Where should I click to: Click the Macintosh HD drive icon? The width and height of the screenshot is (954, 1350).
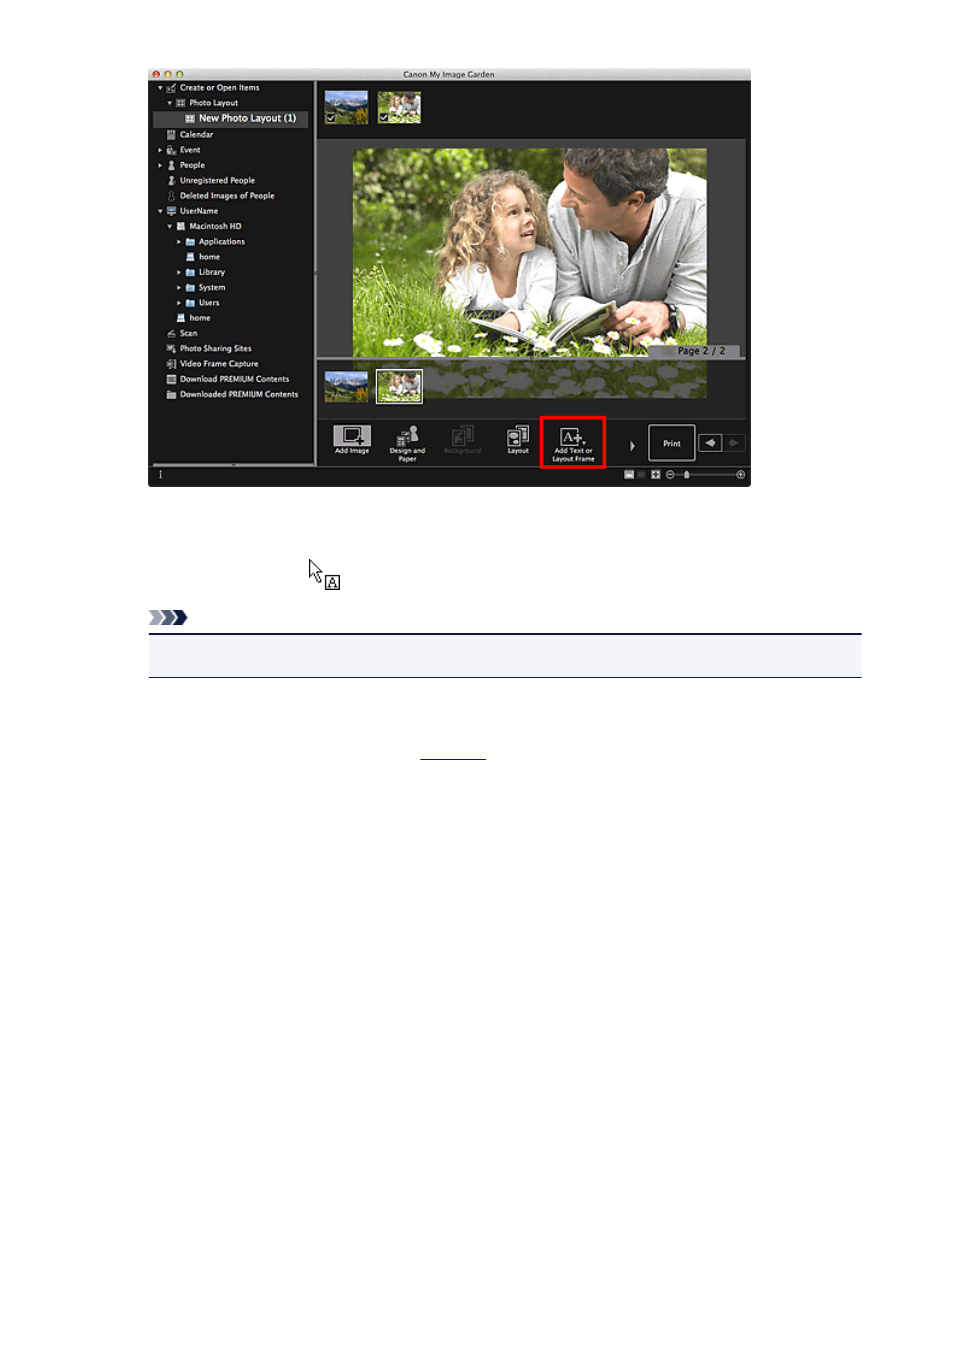click(x=181, y=226)
